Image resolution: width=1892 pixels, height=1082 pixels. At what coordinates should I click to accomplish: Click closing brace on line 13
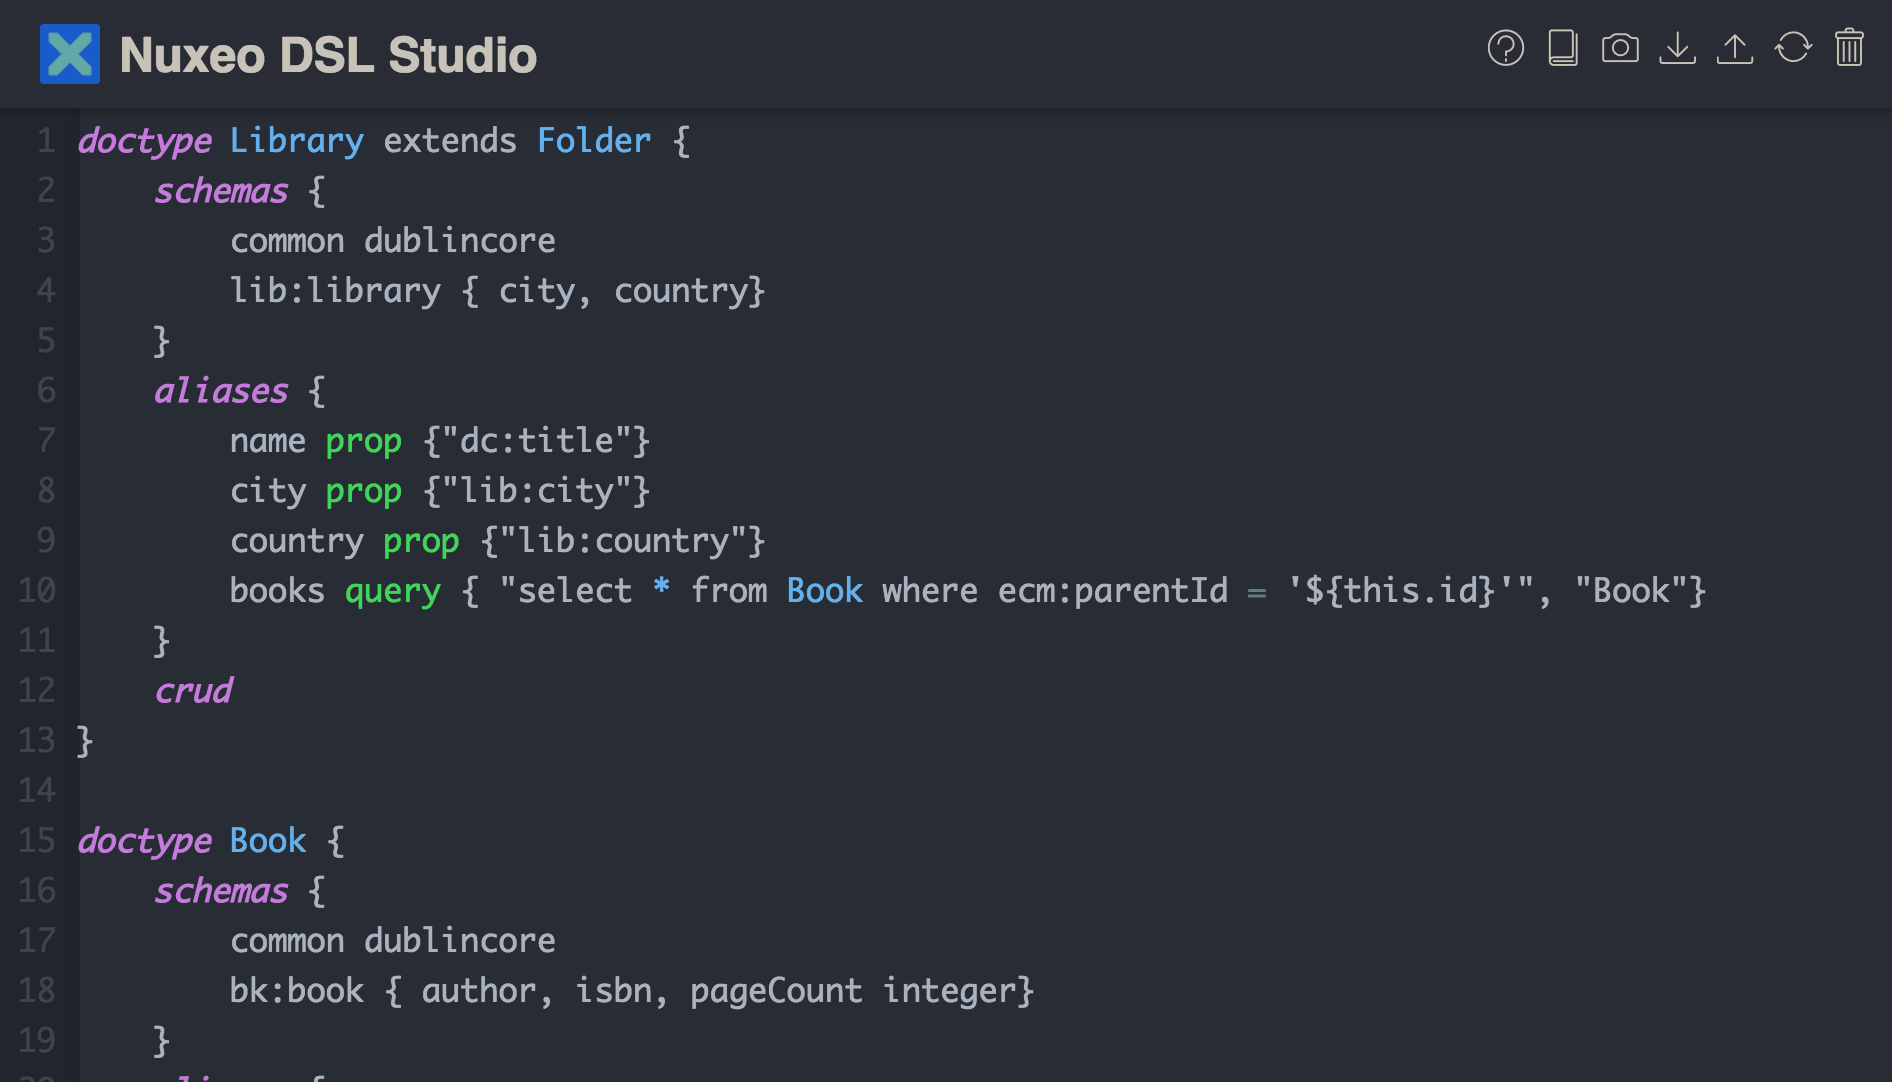85,741
